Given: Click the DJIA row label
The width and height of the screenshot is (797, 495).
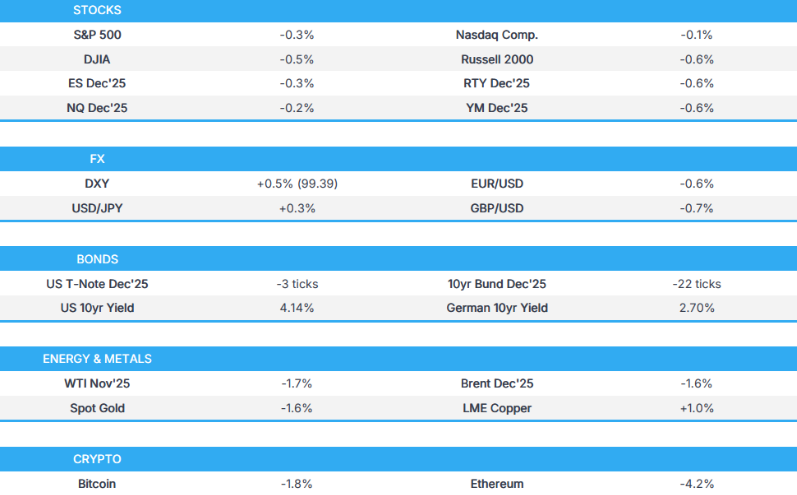Looking at the screenshot, I should (x=97, y=59).
